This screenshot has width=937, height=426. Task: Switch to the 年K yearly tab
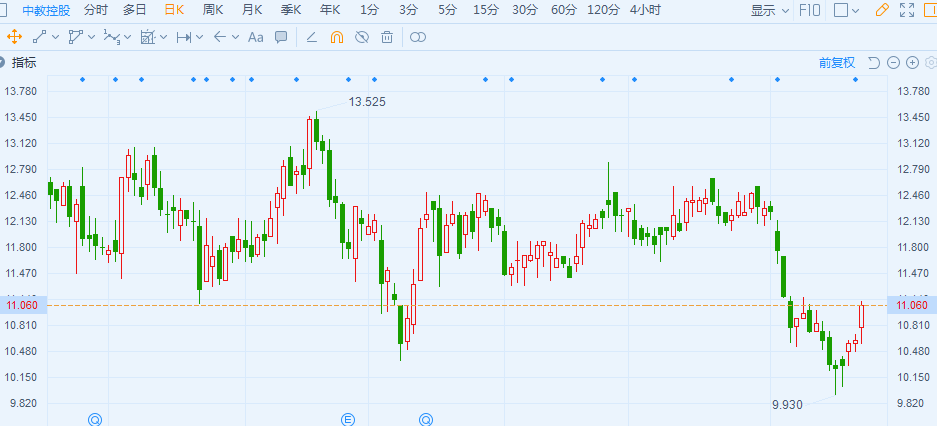(330, 10)
